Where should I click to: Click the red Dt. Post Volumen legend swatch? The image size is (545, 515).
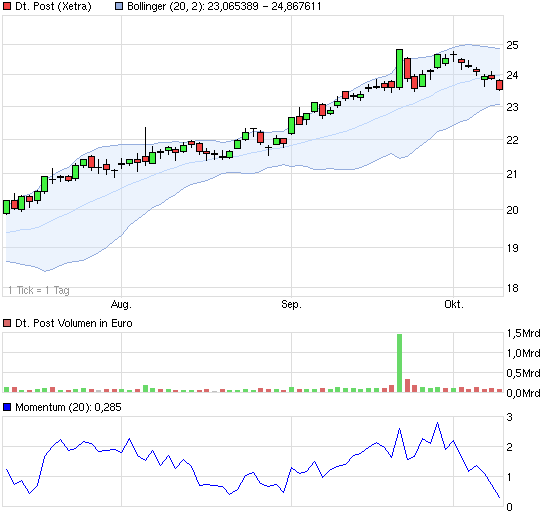coord(7,323)
